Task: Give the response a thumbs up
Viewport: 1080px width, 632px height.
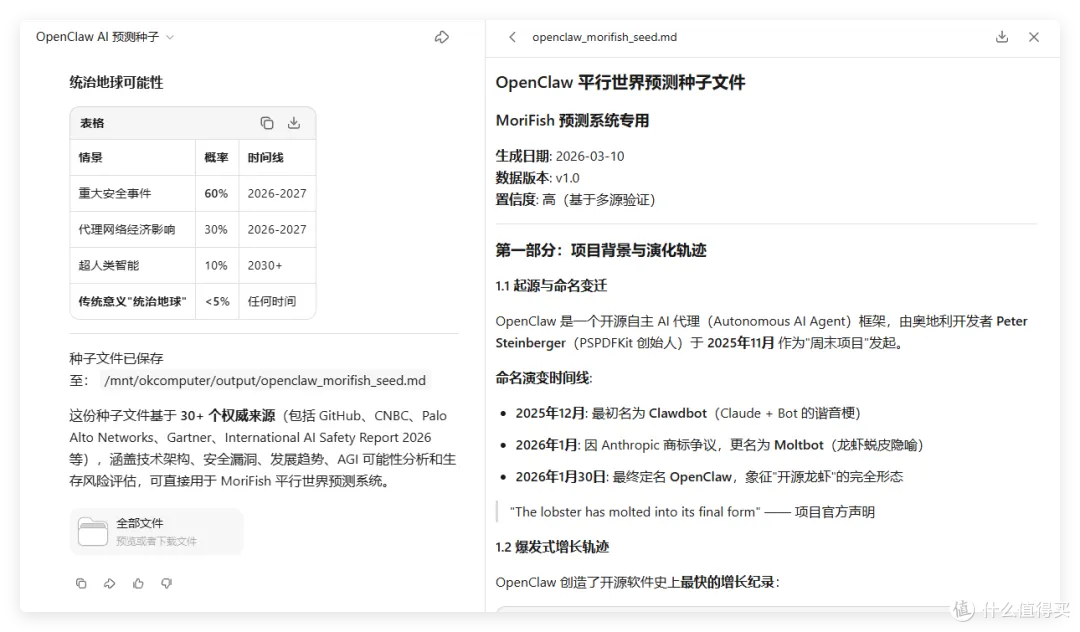Action: [138, 583]
